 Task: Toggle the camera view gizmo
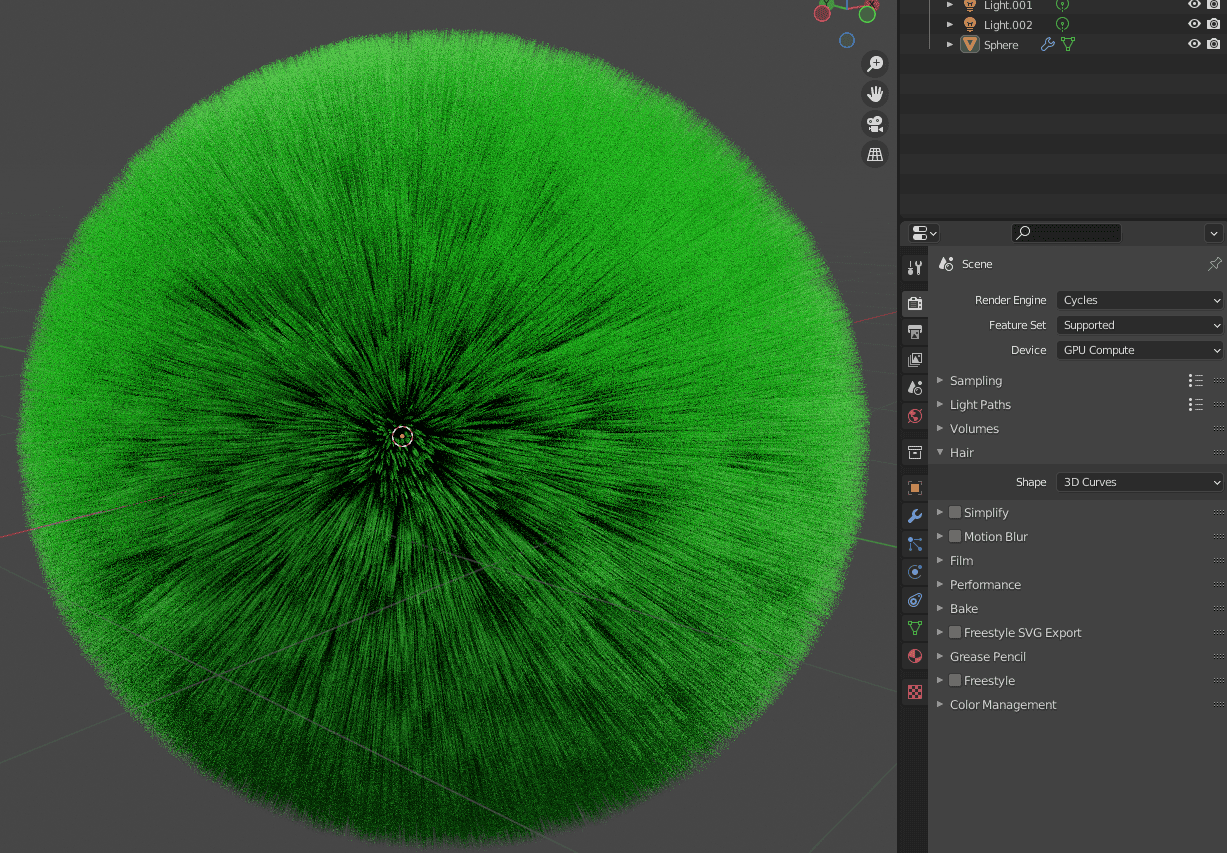click(x=874, y=123)
